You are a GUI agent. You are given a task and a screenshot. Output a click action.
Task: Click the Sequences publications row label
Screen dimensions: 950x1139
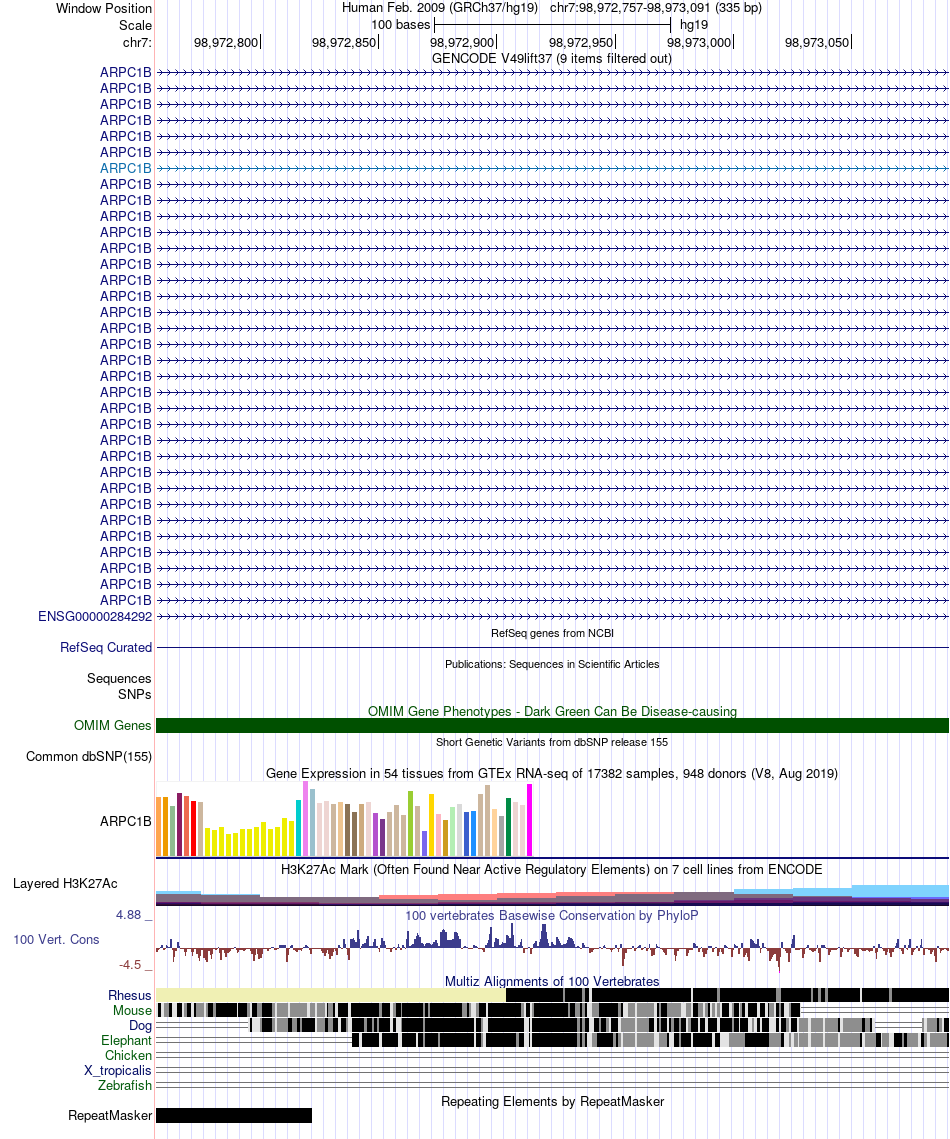(119, 678)
